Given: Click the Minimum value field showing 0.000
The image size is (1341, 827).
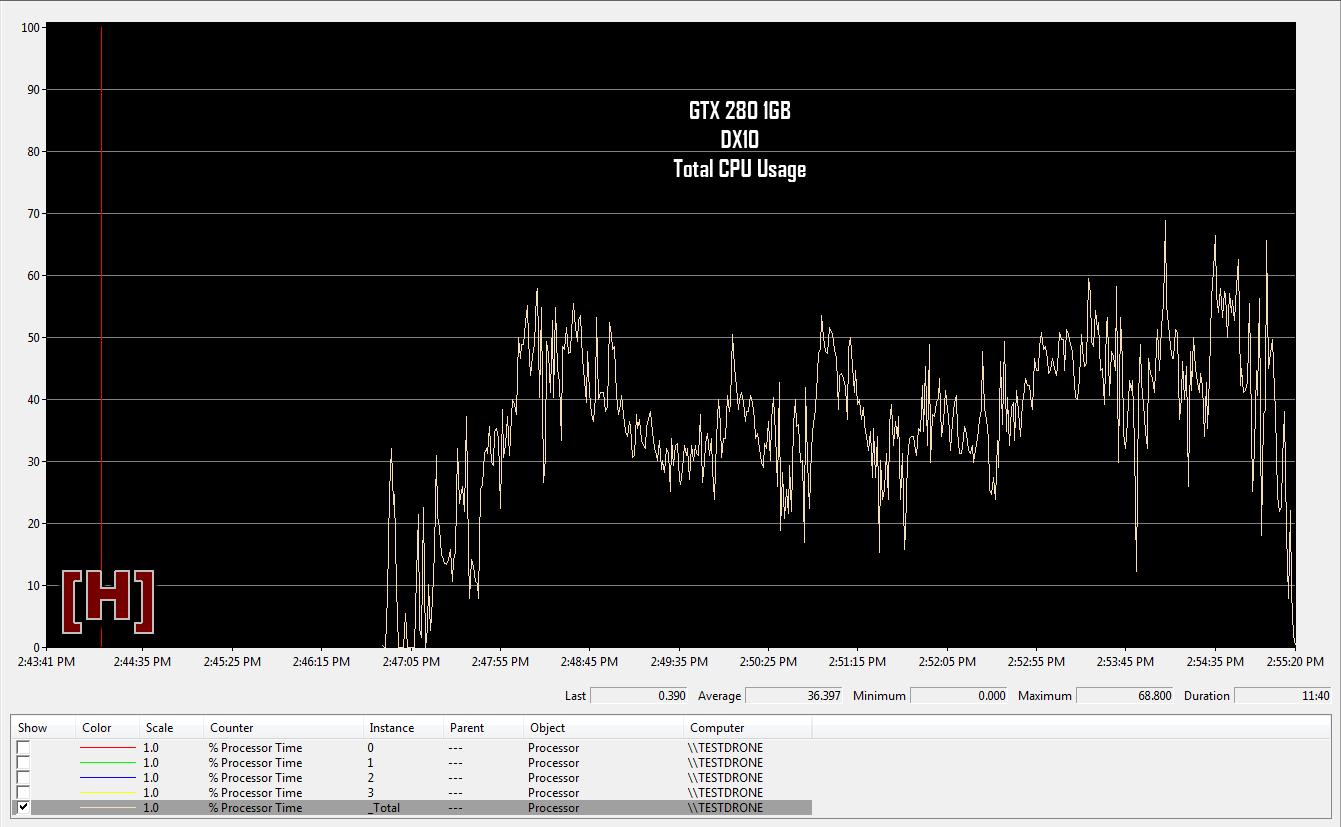Looking at the screenshot, I should [960, 695].
